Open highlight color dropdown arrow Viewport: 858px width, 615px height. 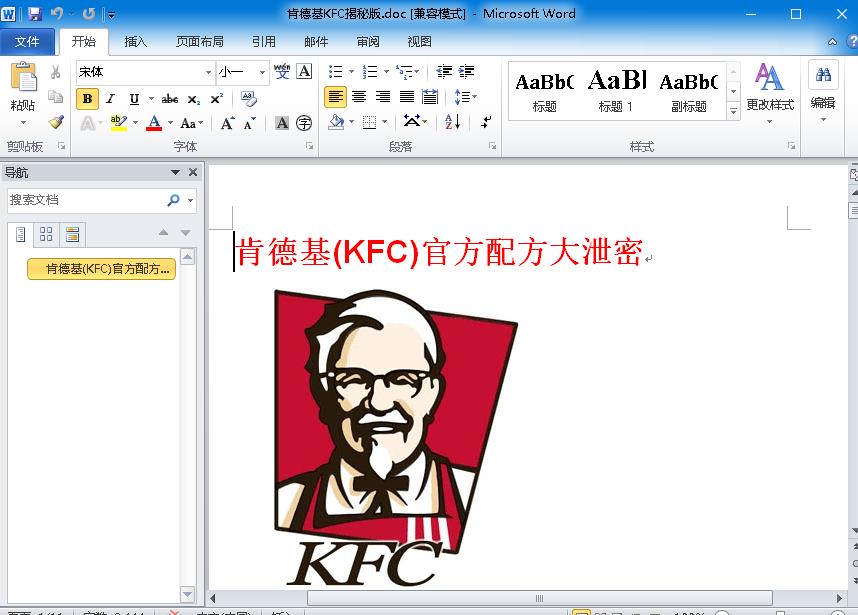[x=135, y=123]
